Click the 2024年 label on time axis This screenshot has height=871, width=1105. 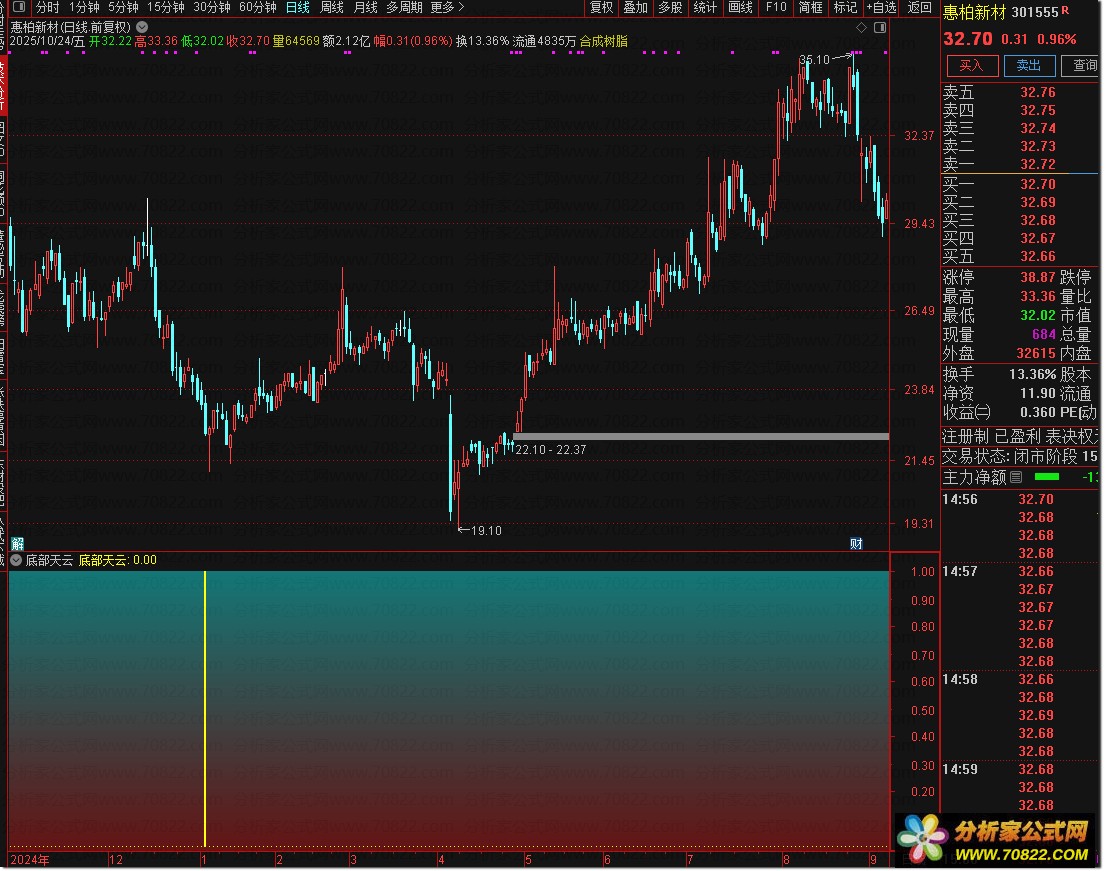coord(30,860)
